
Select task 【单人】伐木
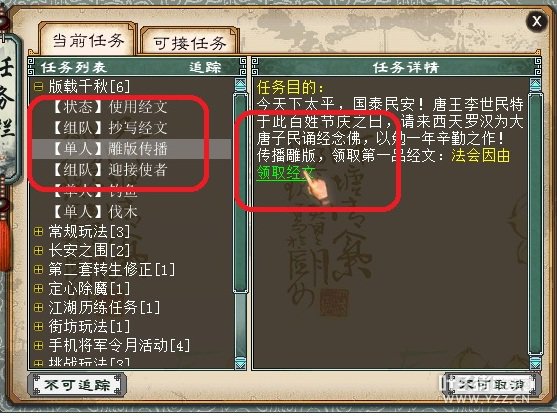[95, 212]
